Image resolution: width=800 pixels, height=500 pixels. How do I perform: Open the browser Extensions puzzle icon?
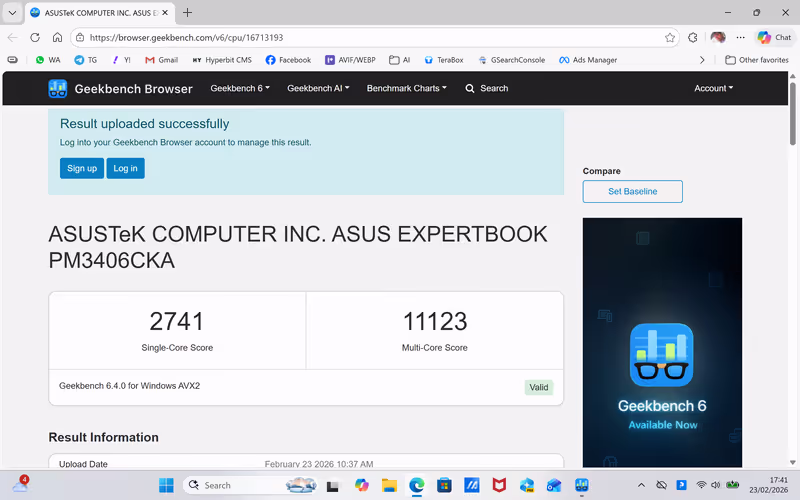click(x=693, y=37)
